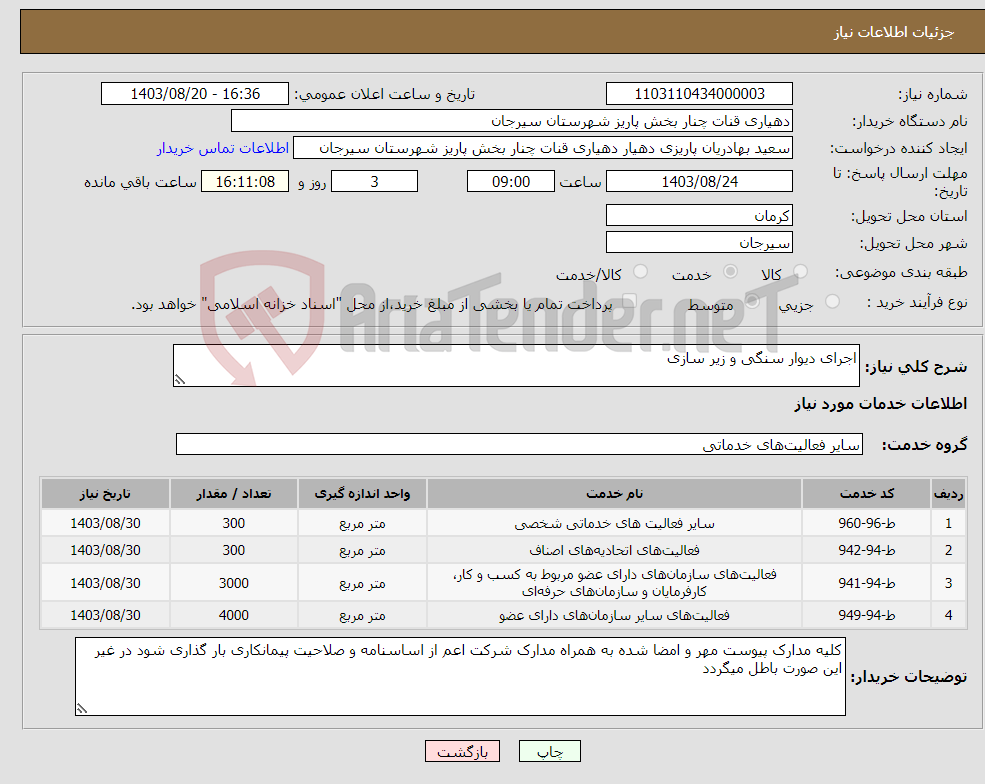Click service code ط-94-942
Screen dimensions: 985x784
(x=866, y=550)
